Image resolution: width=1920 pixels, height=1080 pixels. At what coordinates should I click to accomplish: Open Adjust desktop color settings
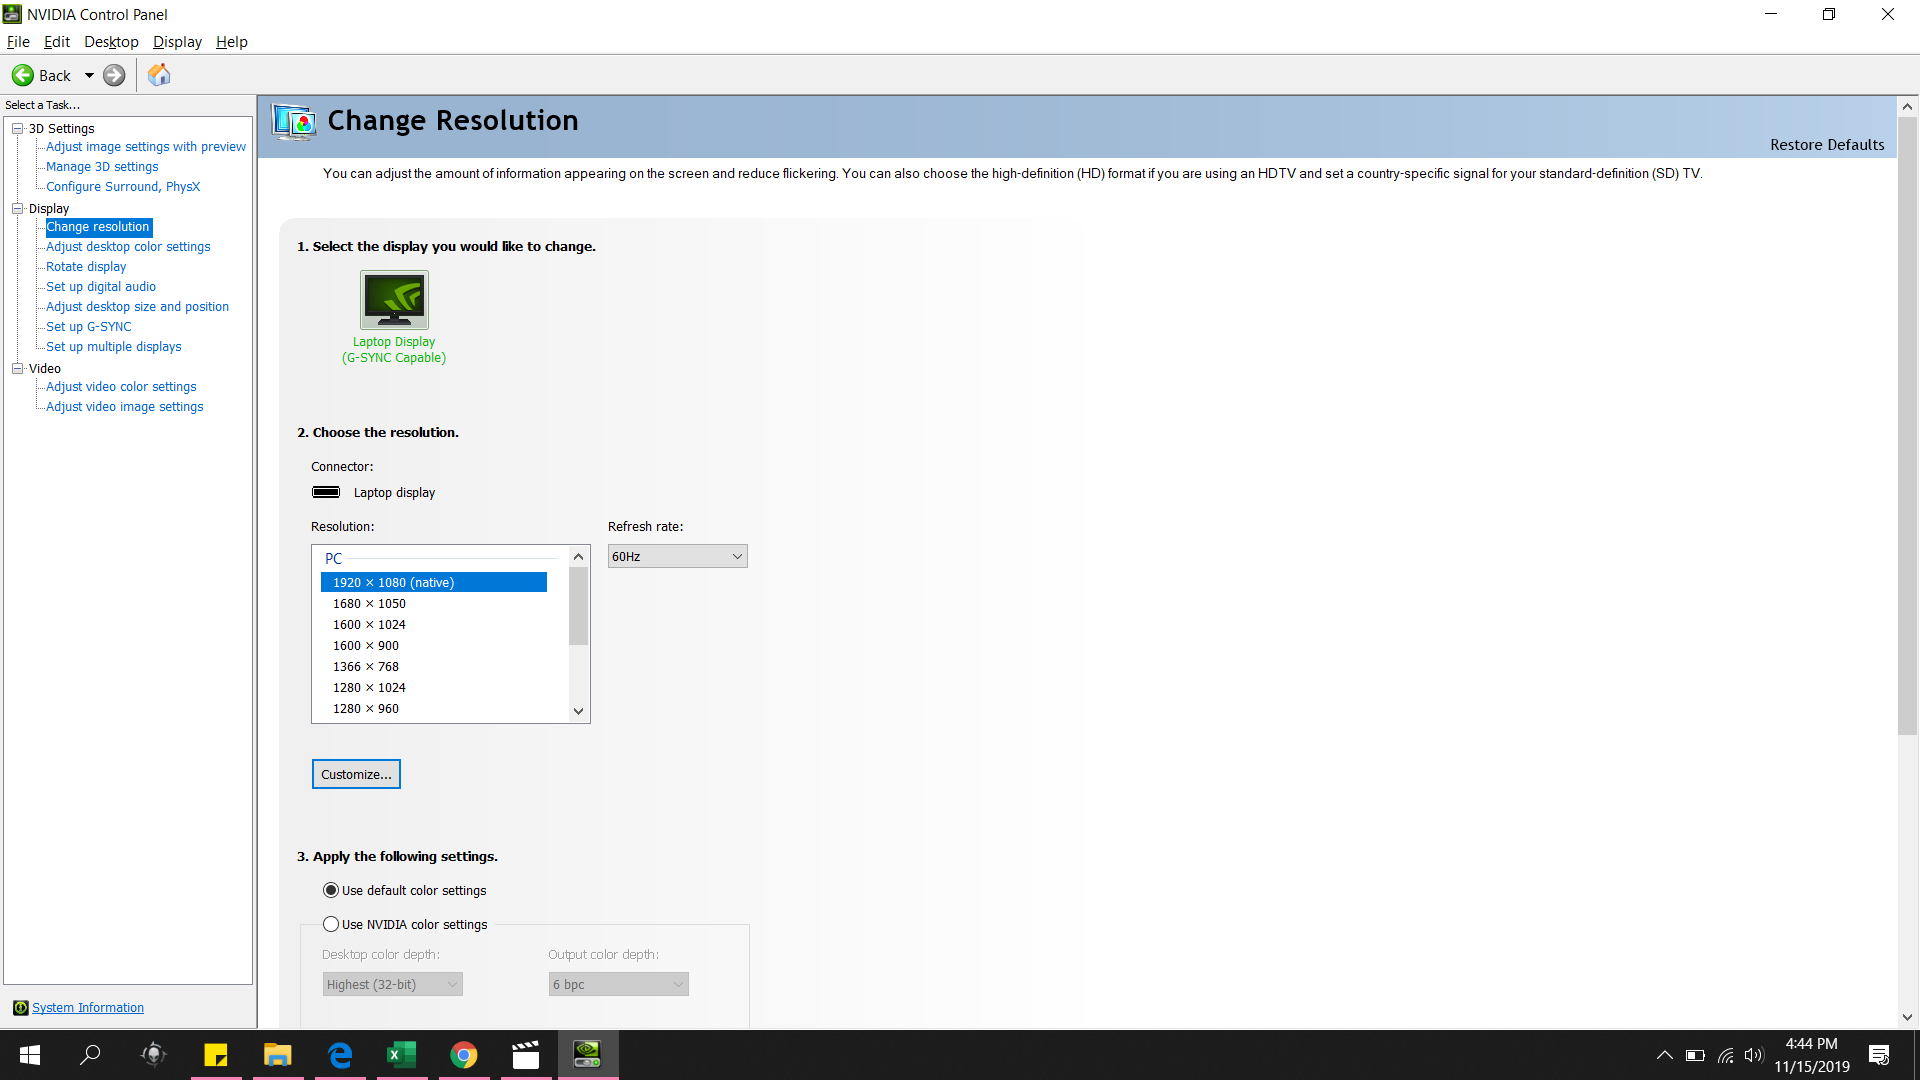128,247
